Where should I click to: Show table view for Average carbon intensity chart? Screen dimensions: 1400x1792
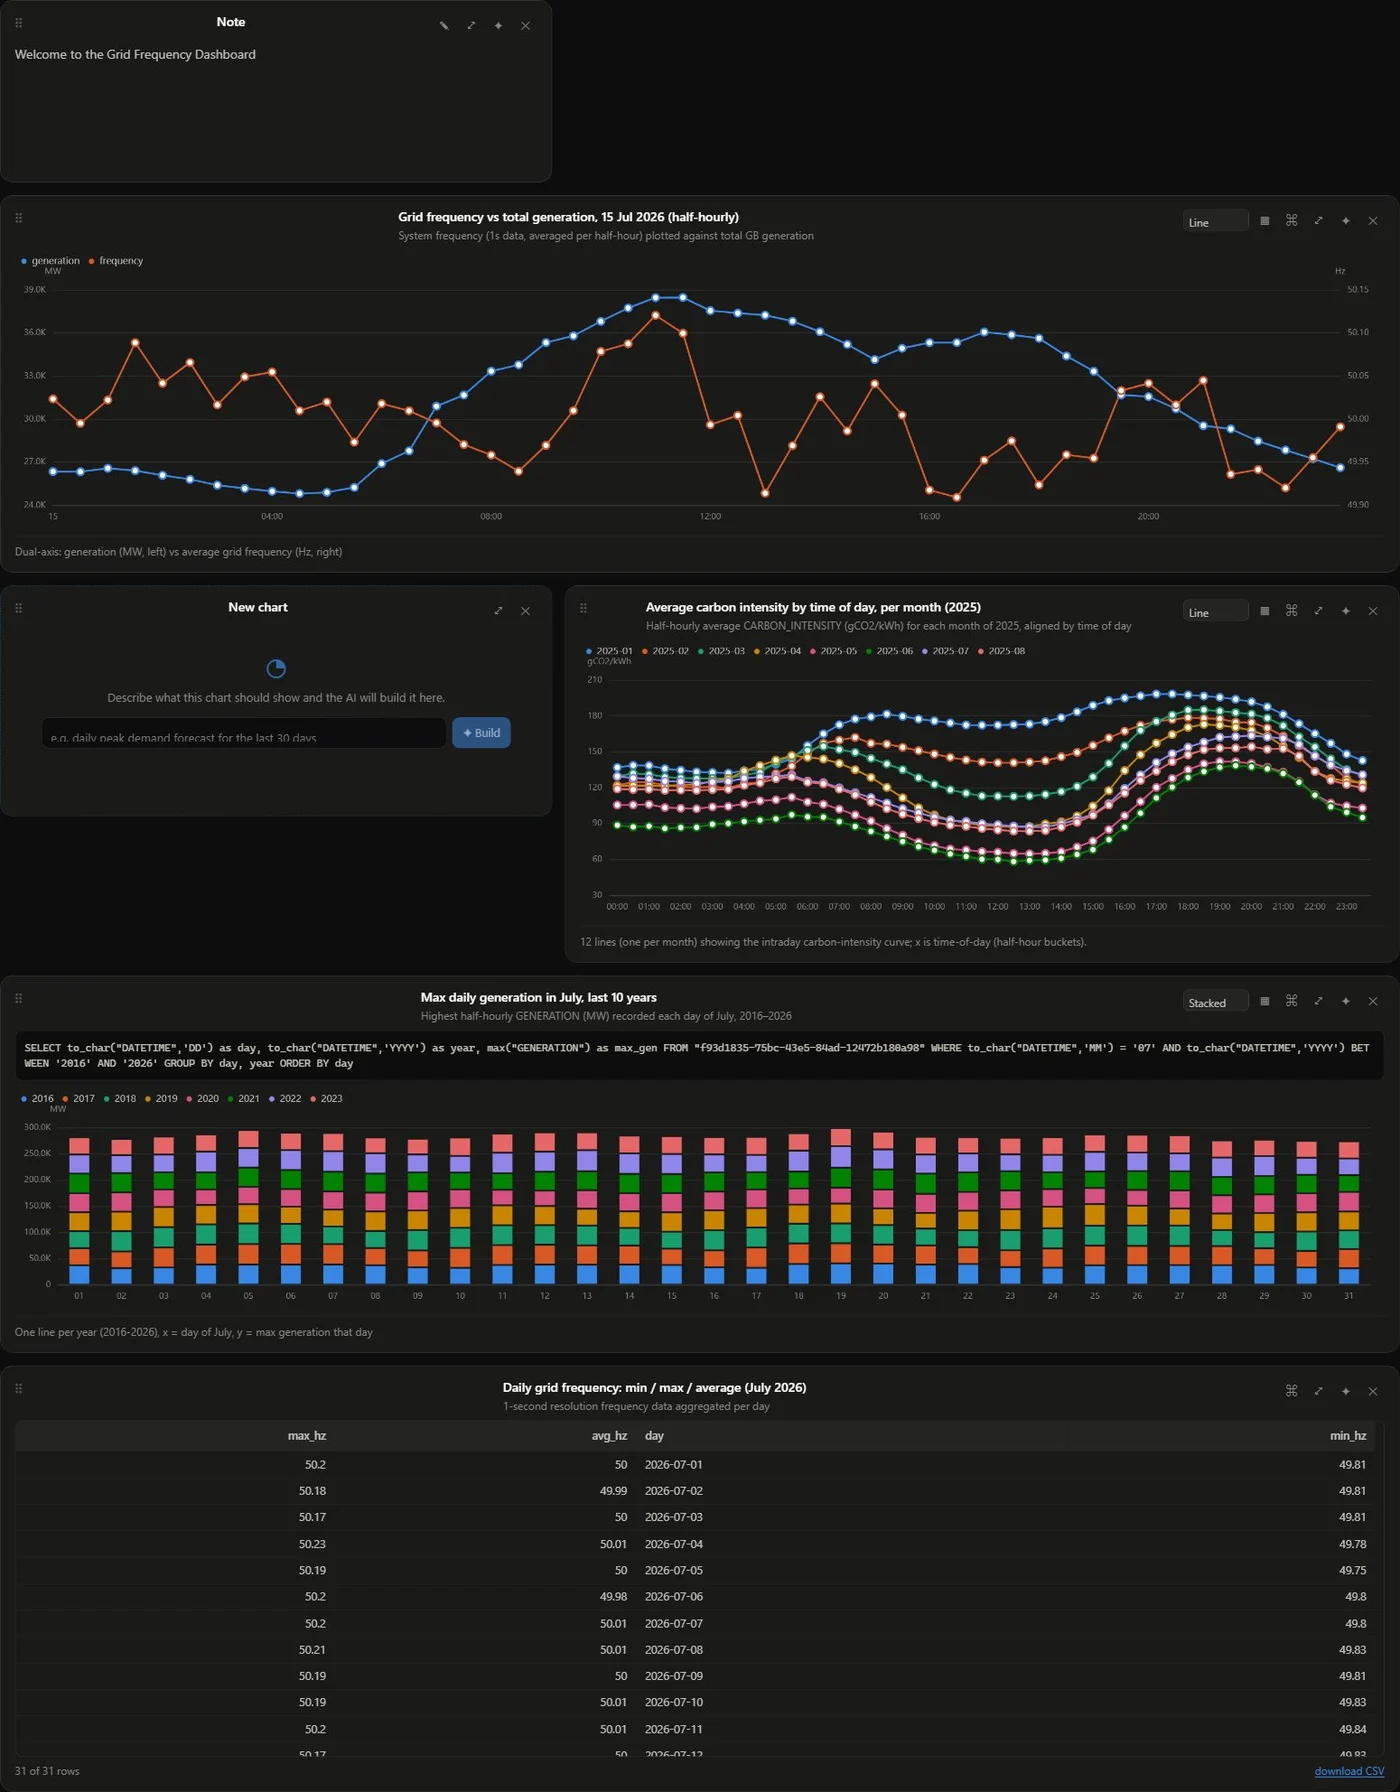1265,611
